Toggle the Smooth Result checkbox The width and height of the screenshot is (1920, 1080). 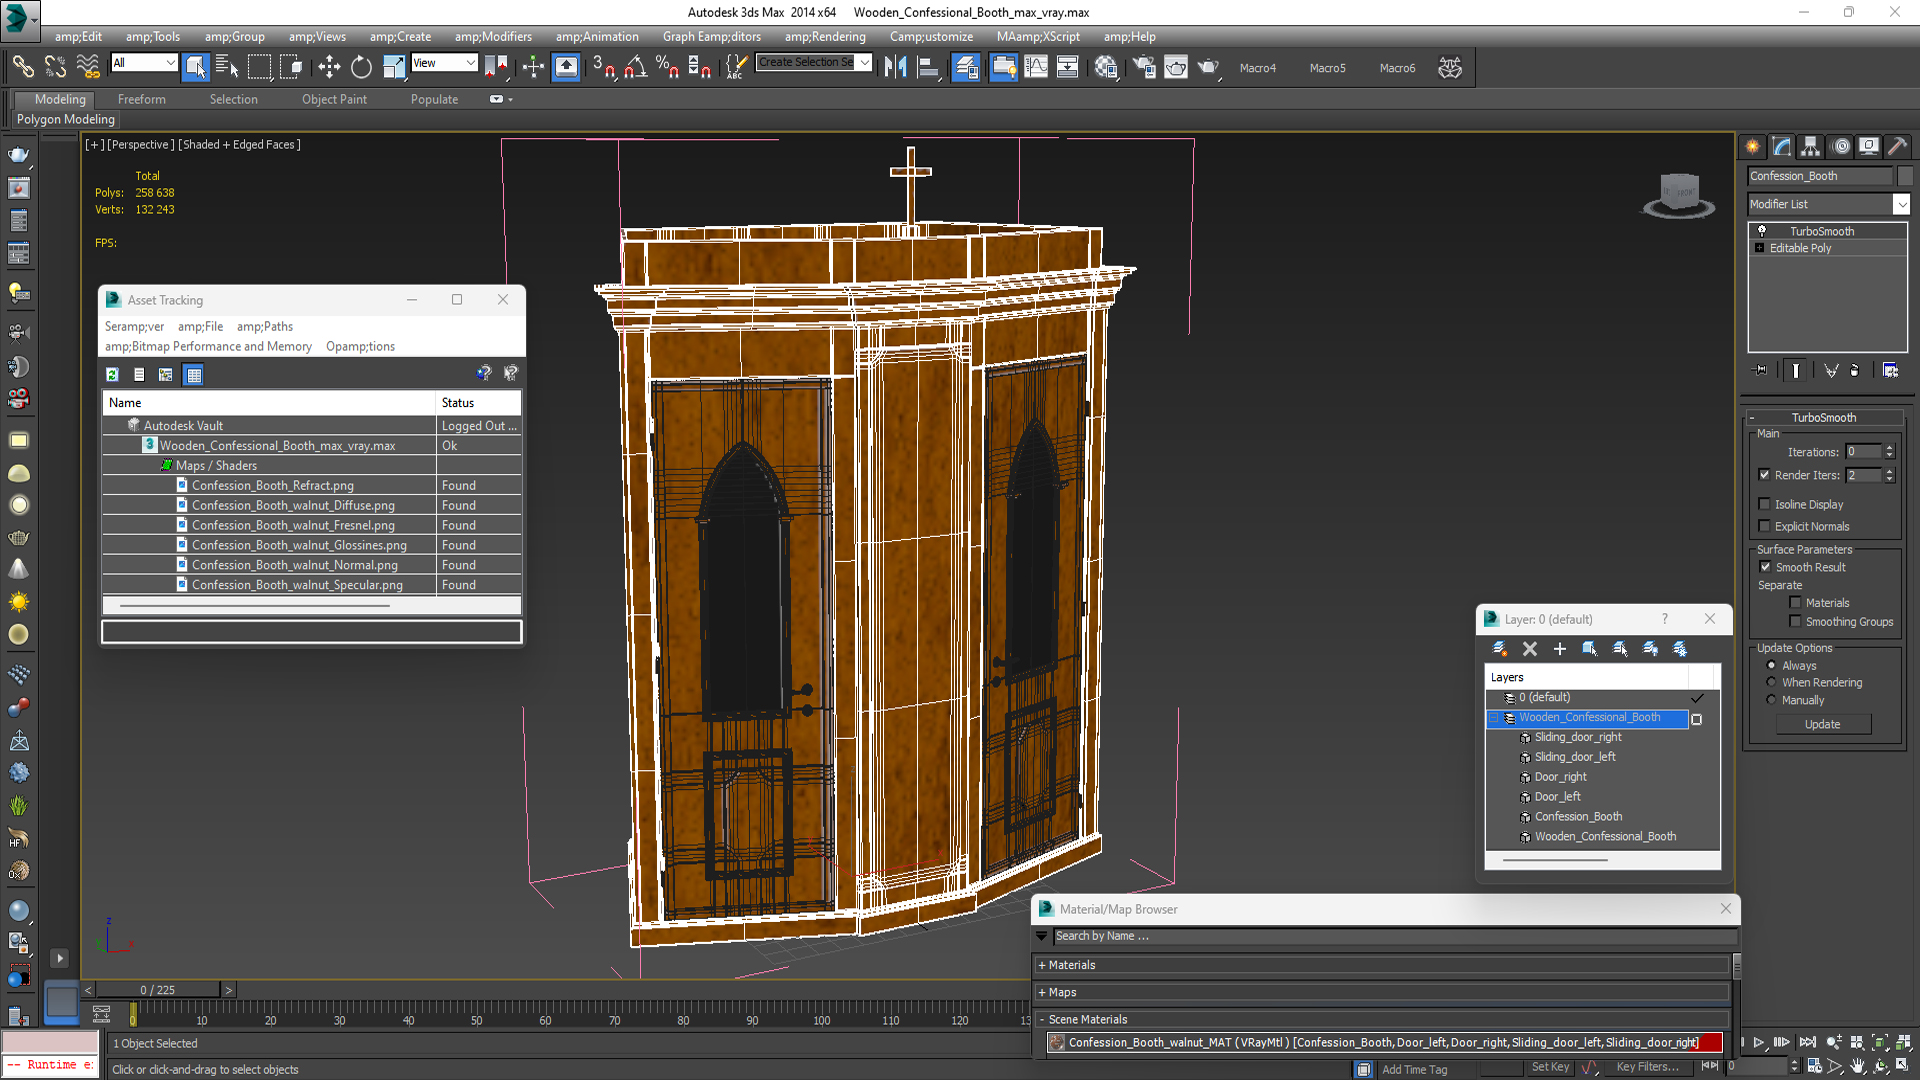(1766, 567)
